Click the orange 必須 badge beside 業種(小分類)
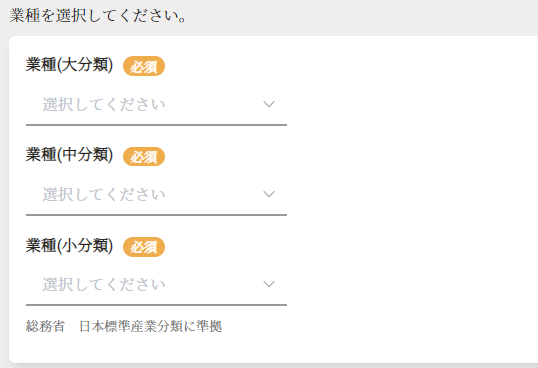The image size is (538, 368). pyautogui.click(x=144, y=247)
